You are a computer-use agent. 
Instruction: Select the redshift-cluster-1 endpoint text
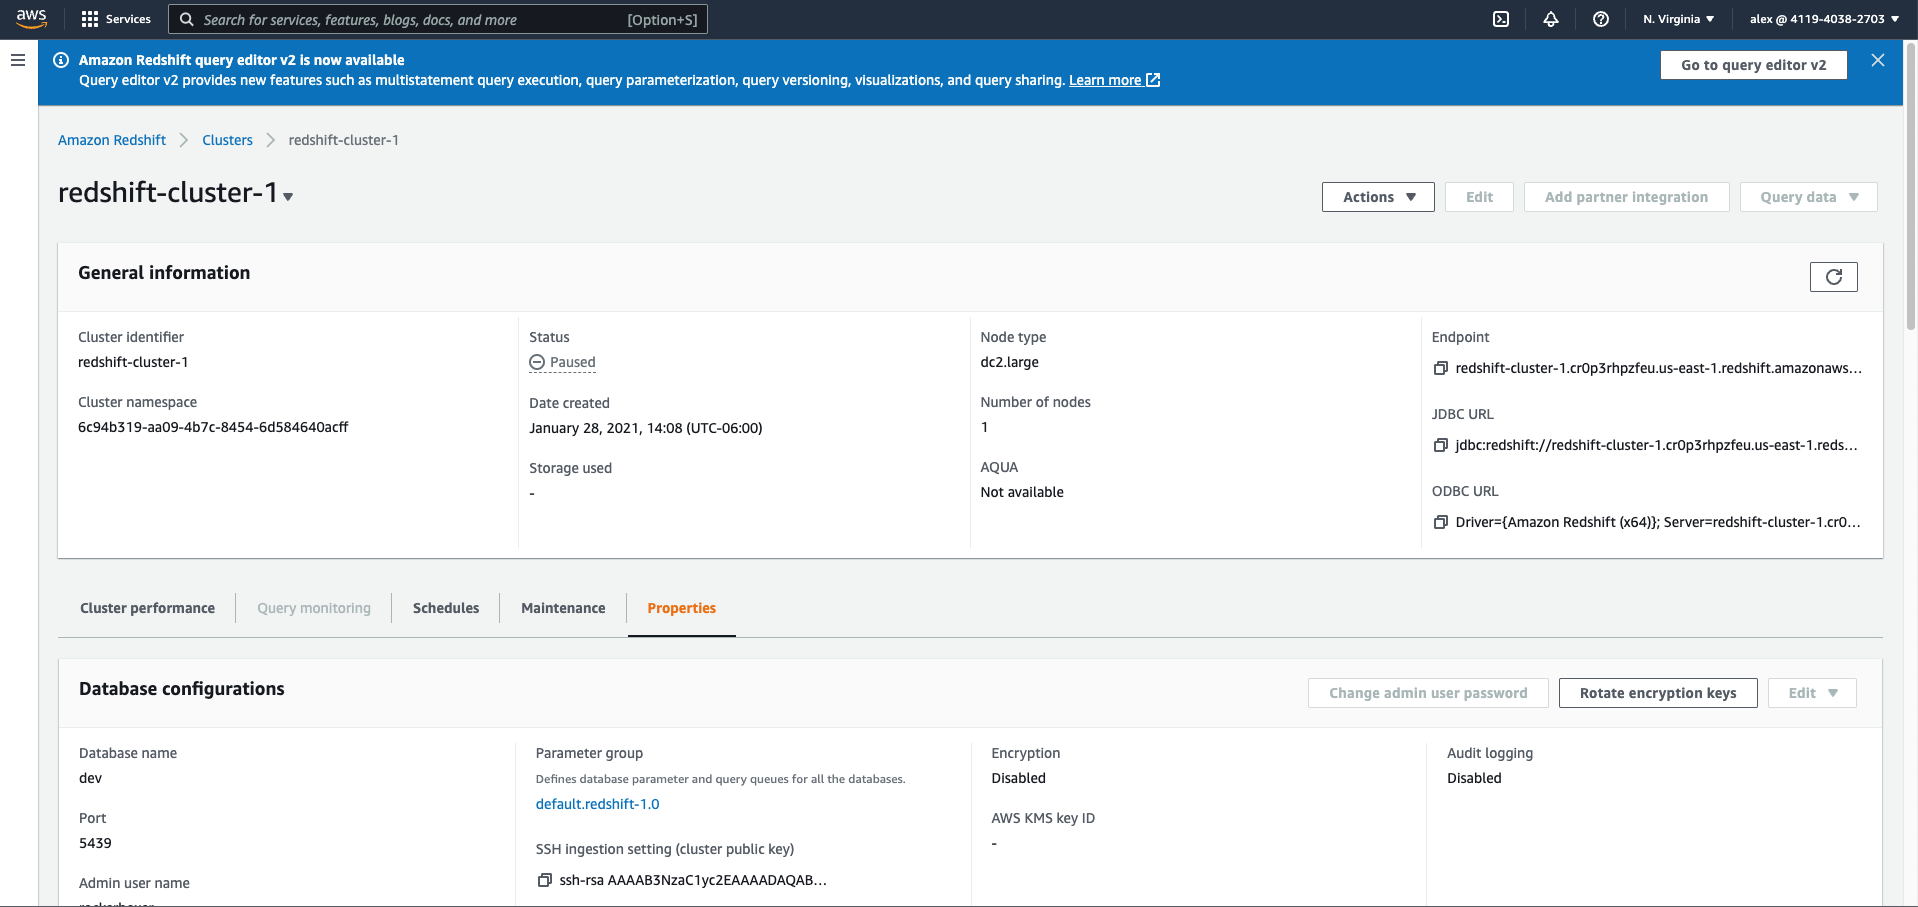(x=1659, y=368)
